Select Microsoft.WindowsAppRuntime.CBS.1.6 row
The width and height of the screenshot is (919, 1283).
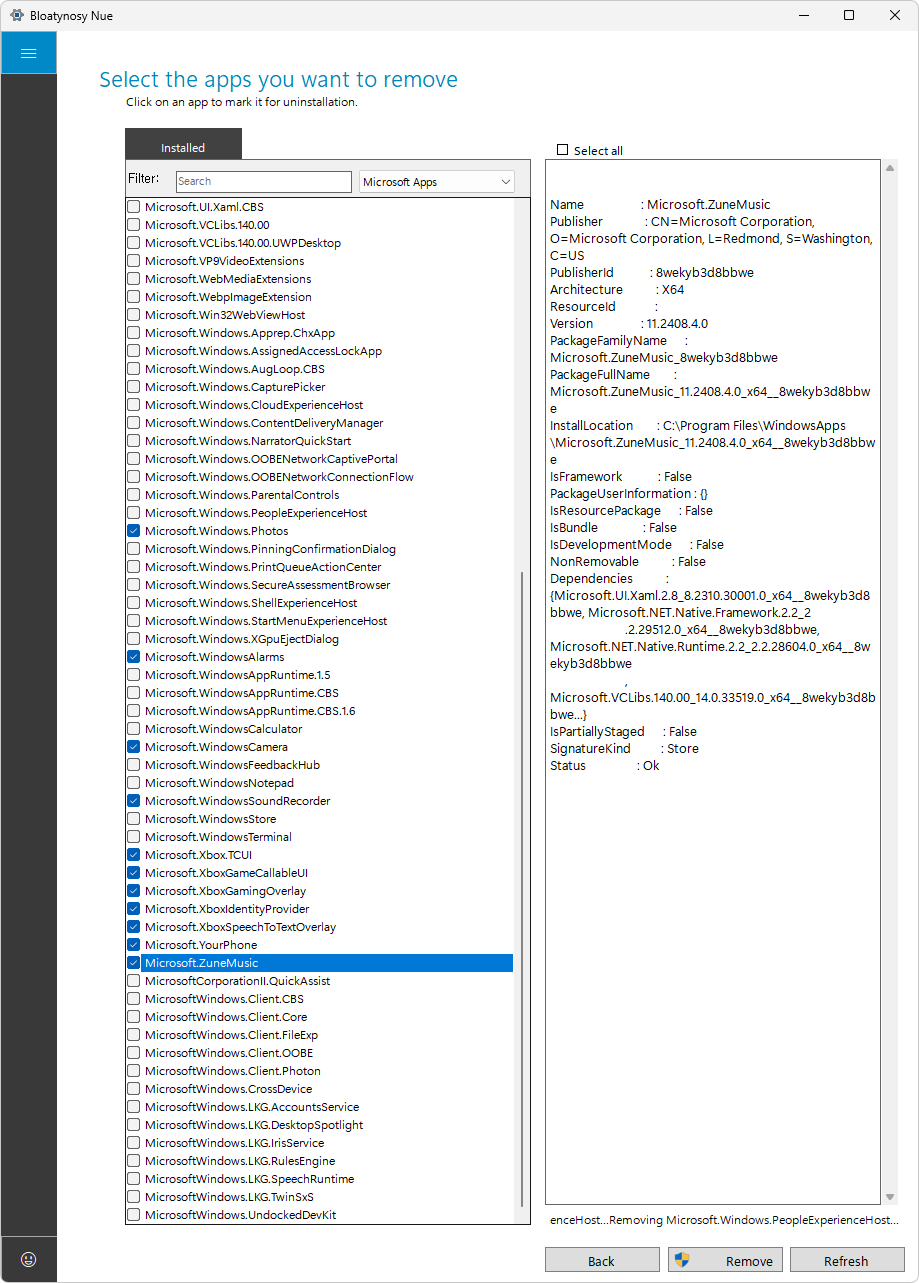pos(319,711)
